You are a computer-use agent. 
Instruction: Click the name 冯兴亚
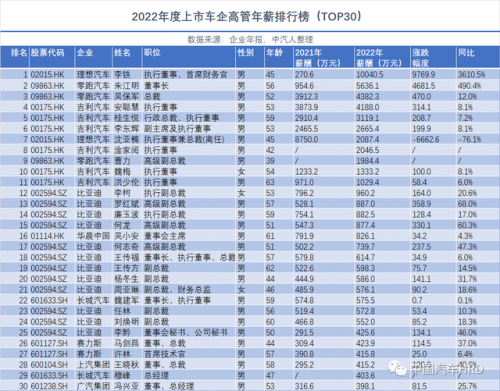126,386
